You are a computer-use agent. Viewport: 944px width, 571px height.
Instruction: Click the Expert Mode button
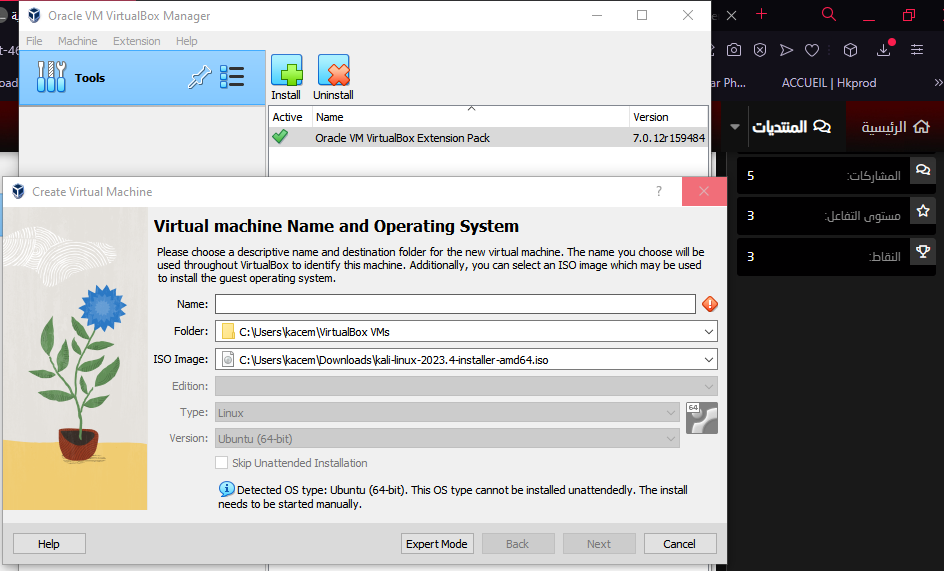(x=437, y=544)
